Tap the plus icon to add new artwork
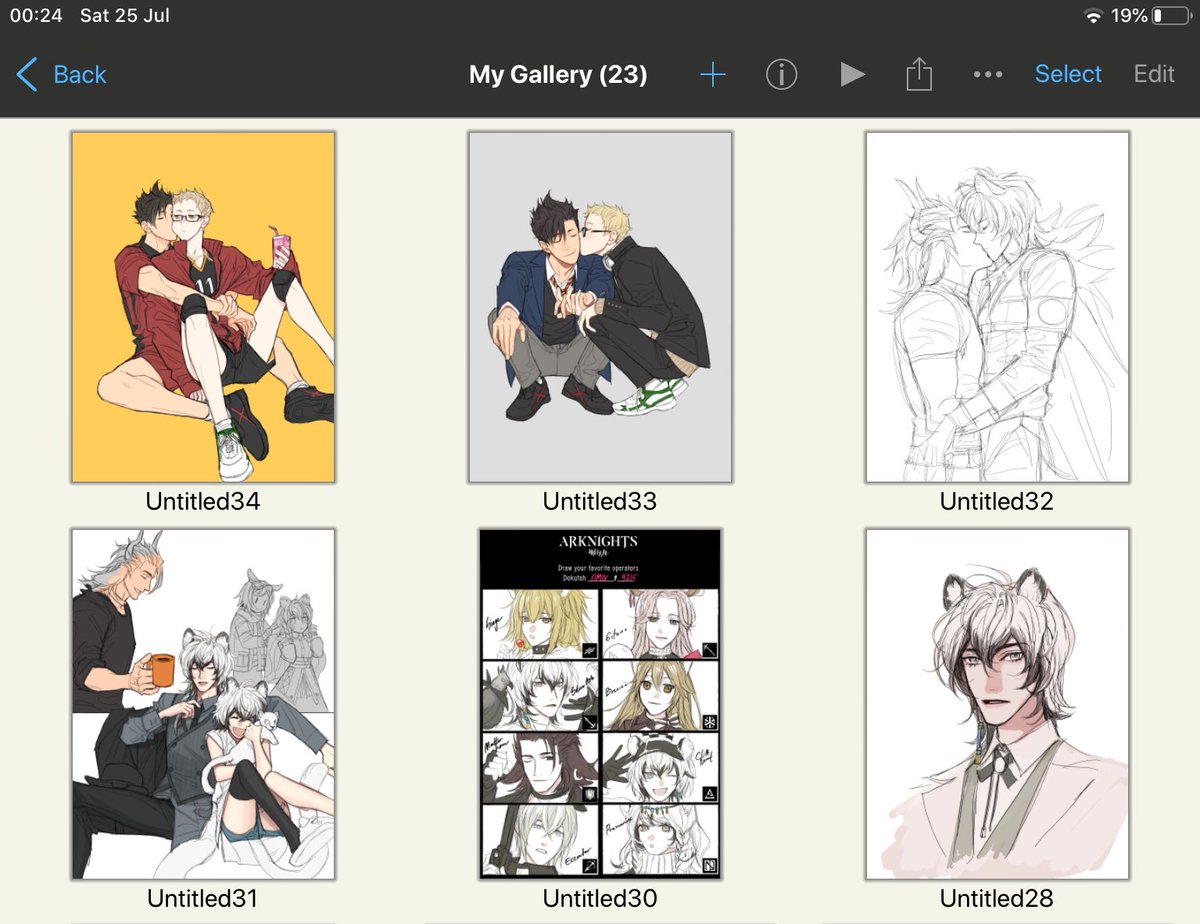 pyautogui.click(x=712, y=74)
